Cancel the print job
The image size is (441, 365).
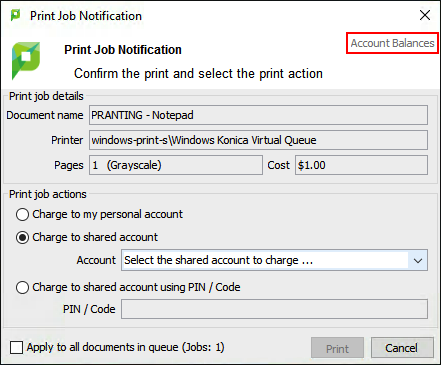click(402, 348)
